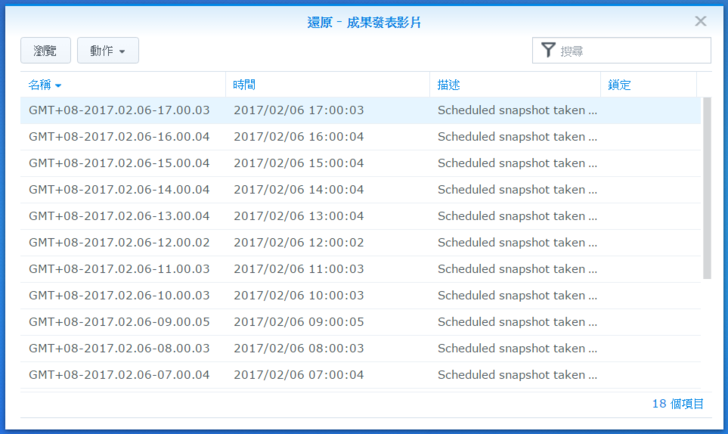This screenshot has height=434, width=728.
Task: Click time cell 2017/02/06 12:00:02
Action: click(x=299, y=243)
